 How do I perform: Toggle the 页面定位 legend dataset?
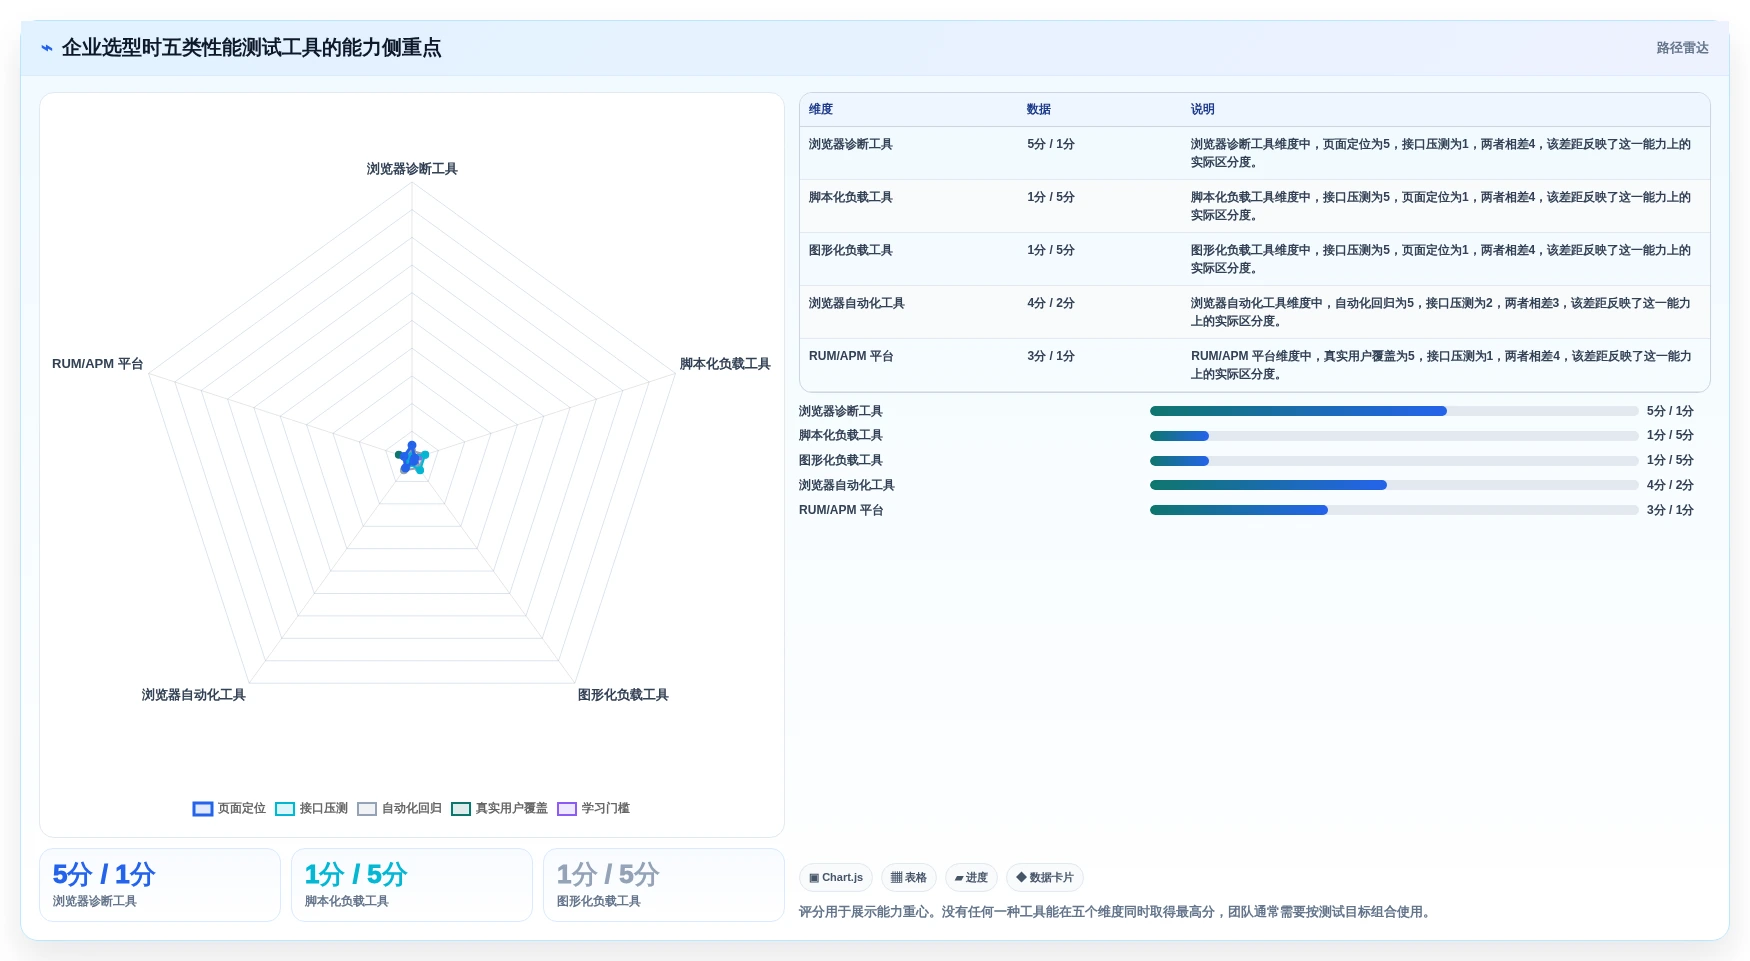[x=229, y=808]
